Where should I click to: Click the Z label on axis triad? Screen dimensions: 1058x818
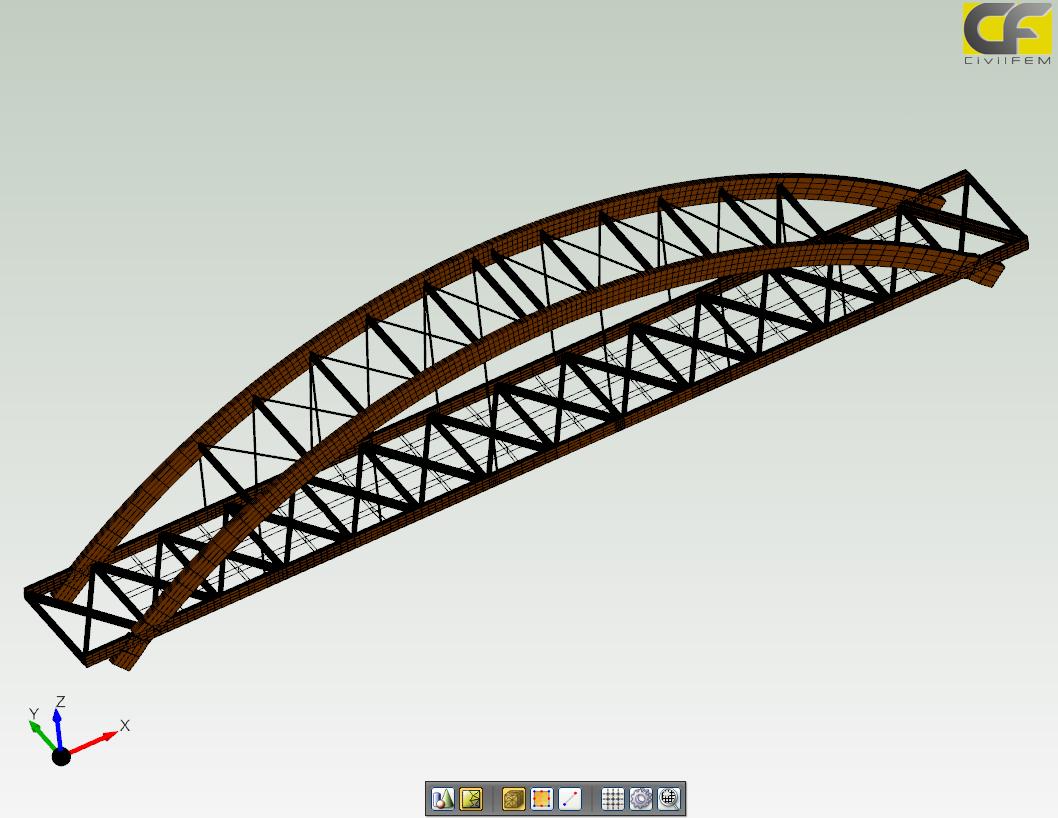click(x=61, y=702)
